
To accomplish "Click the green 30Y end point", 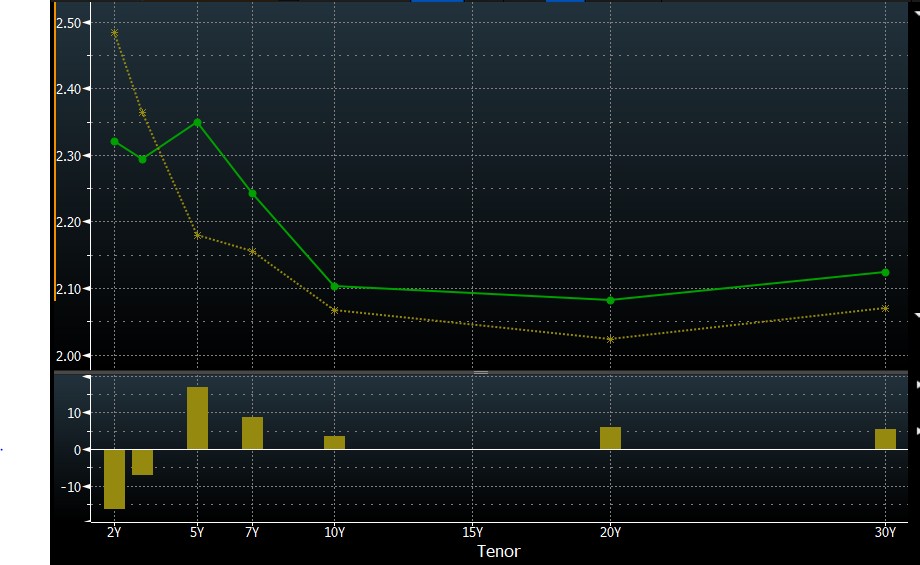I will coord(885,272).
